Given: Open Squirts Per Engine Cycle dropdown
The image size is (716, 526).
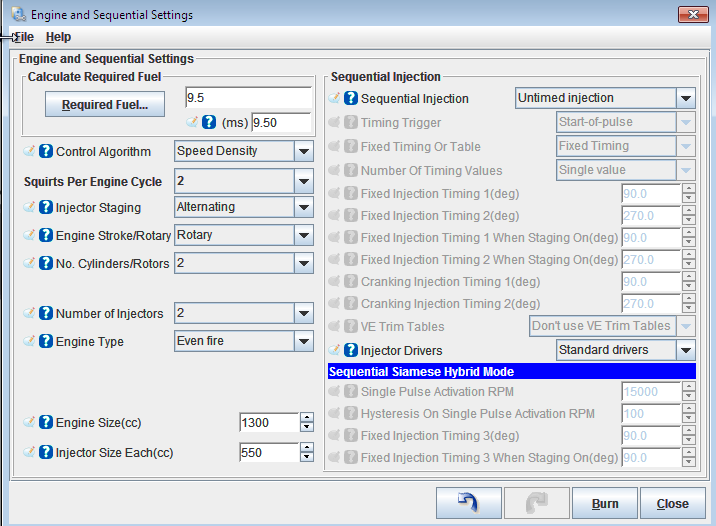Looking at the screenshot, I should tap(304, 181).
